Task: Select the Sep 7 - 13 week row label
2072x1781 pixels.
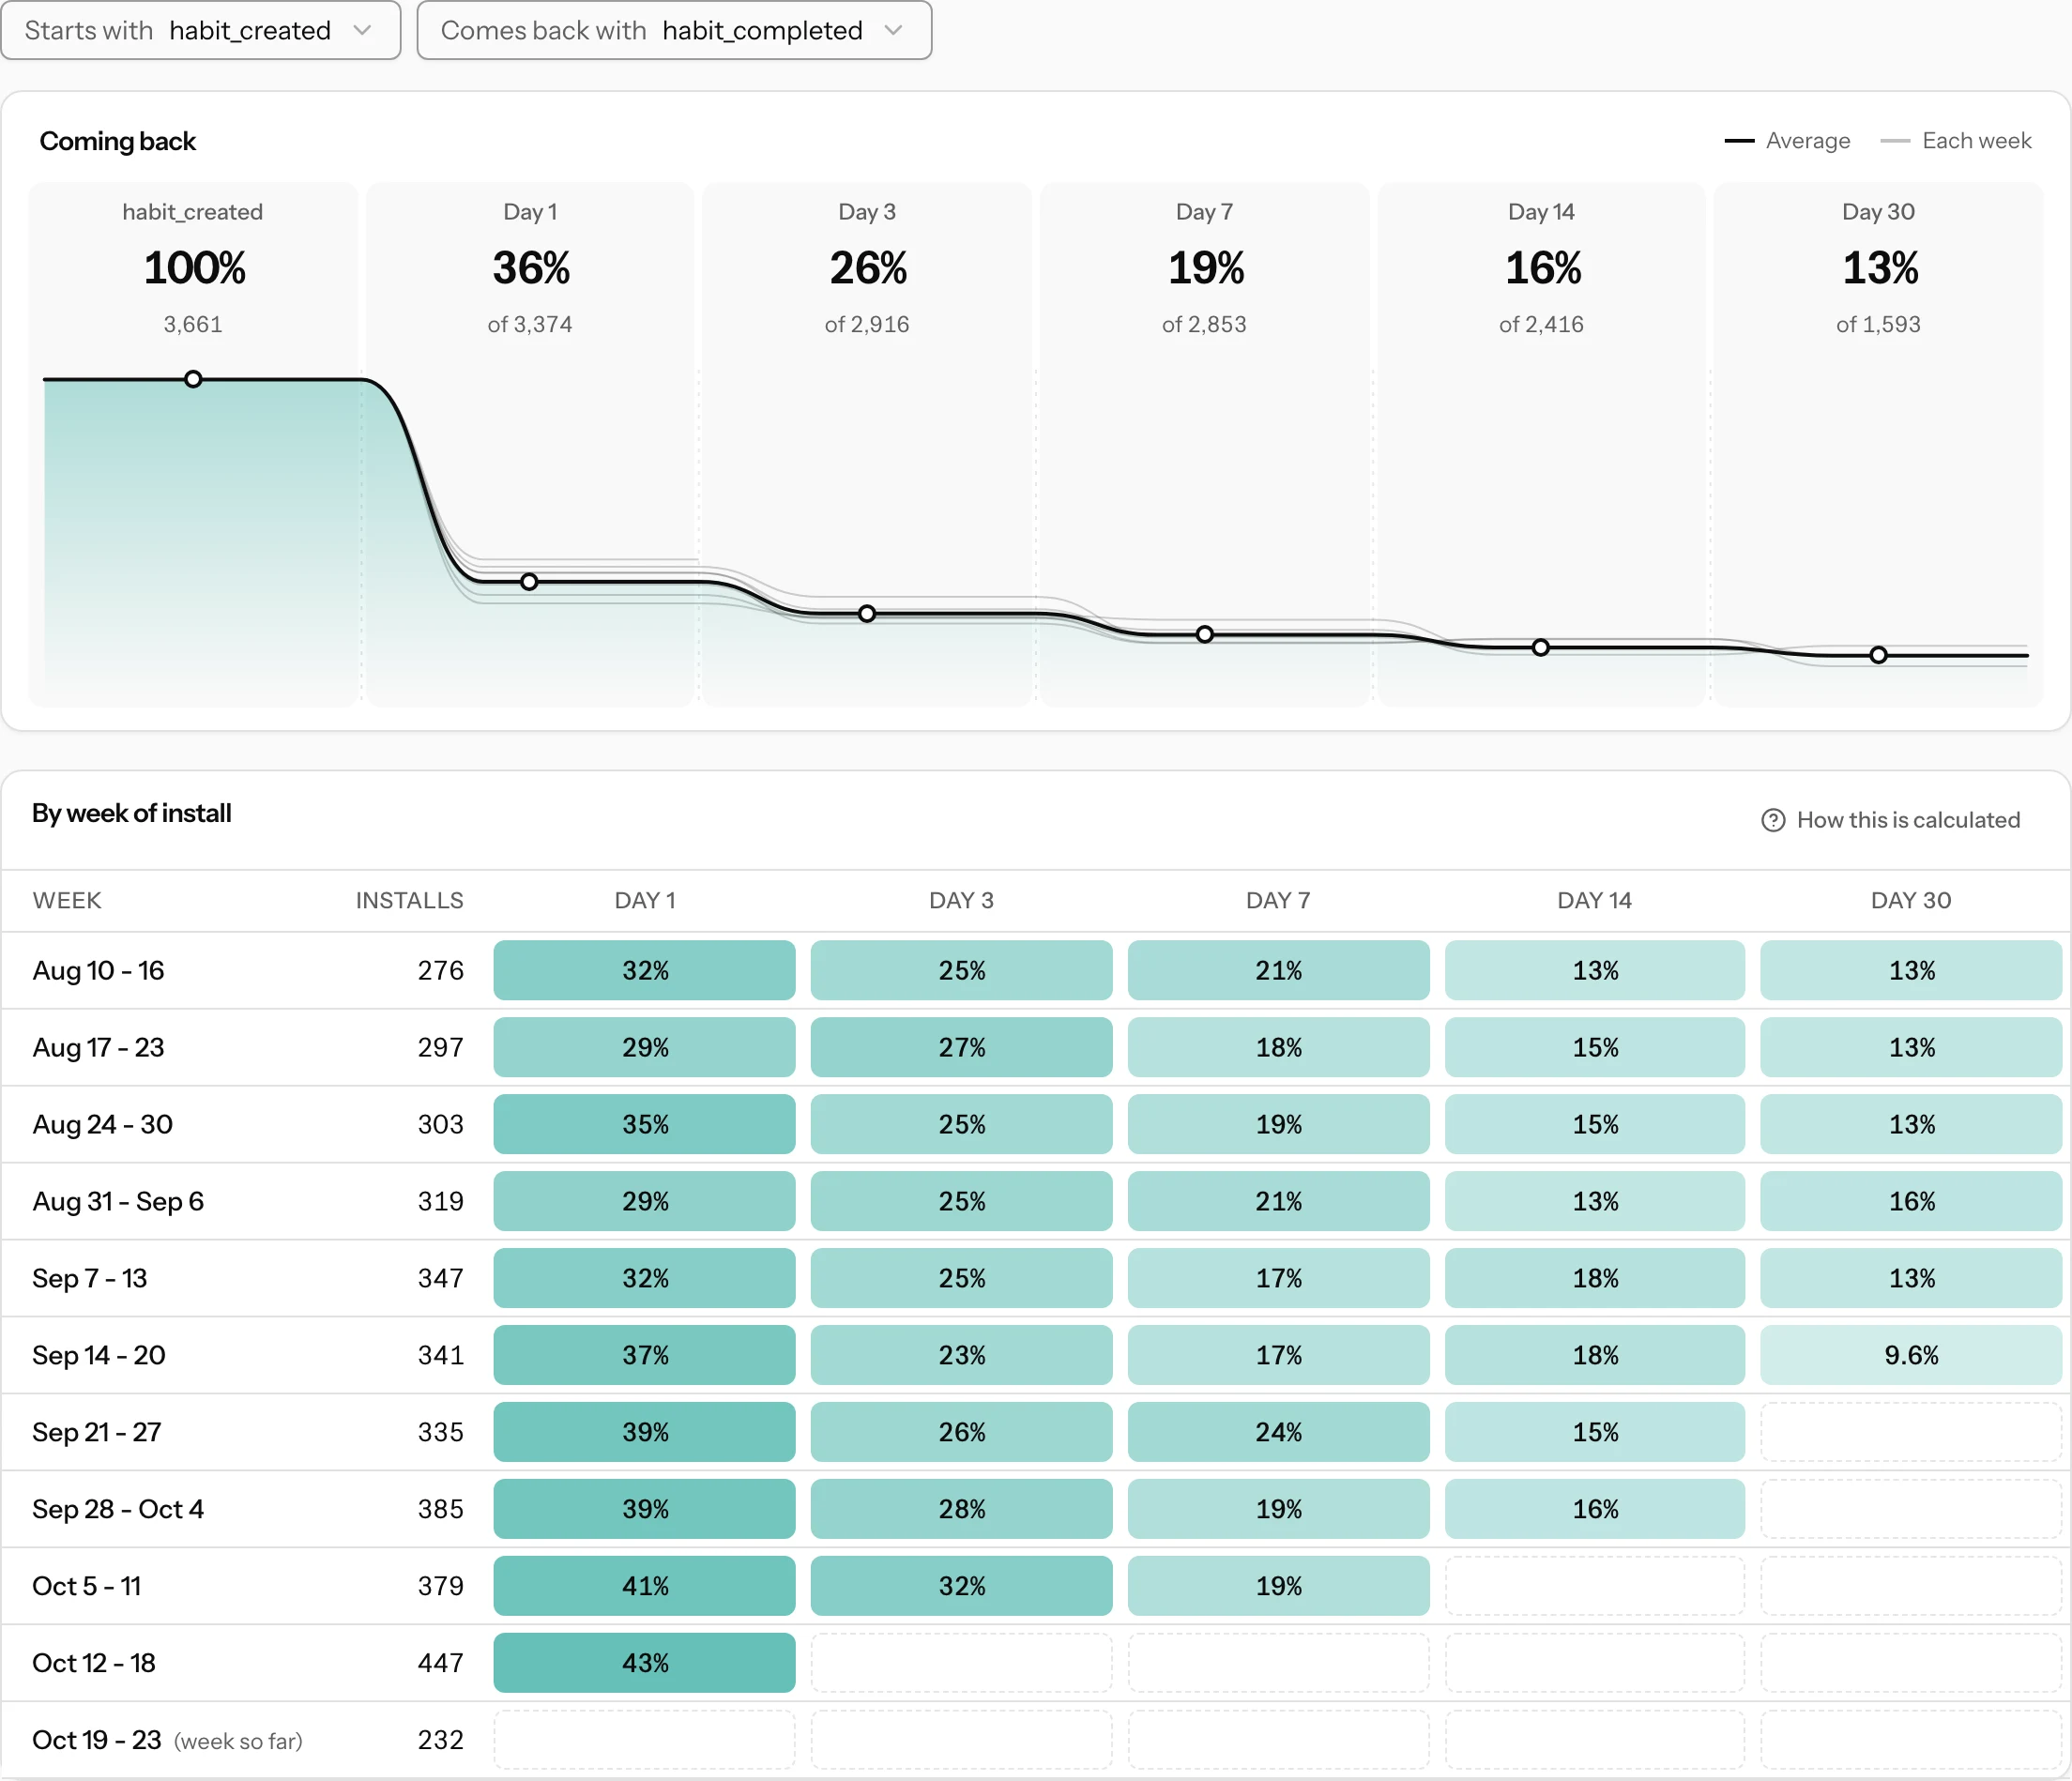Action: (x=89, y=1278)
